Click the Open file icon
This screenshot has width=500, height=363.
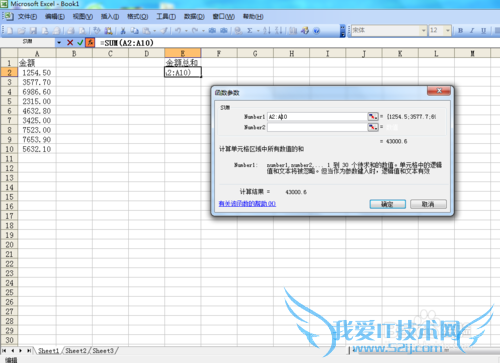pos(21,31)
